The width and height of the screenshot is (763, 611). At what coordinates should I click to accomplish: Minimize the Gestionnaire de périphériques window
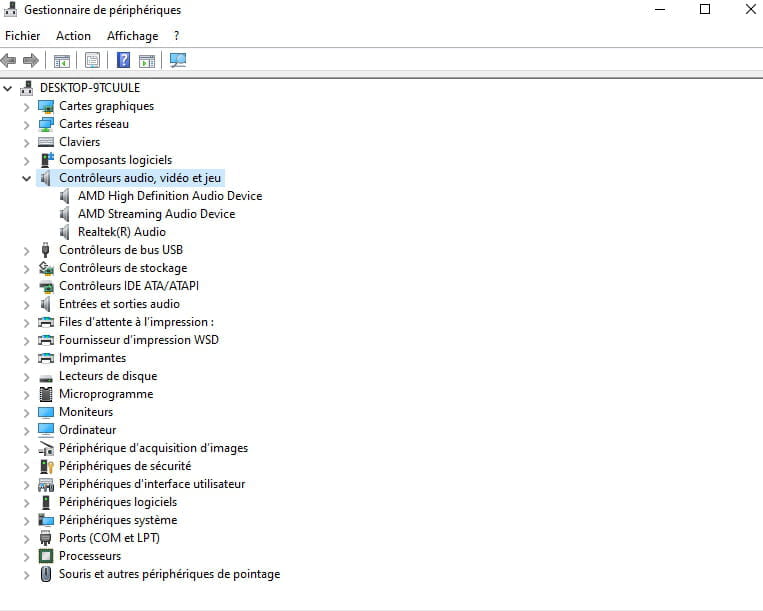click(660, 9)
